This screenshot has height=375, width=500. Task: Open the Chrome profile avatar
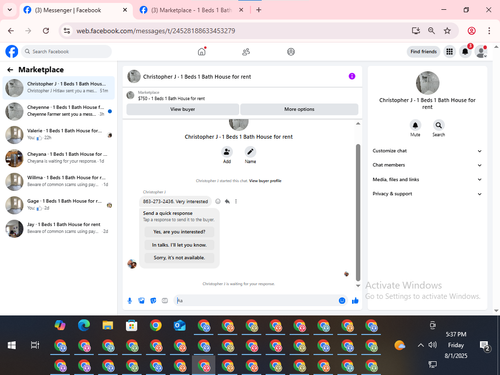(472, 31)
